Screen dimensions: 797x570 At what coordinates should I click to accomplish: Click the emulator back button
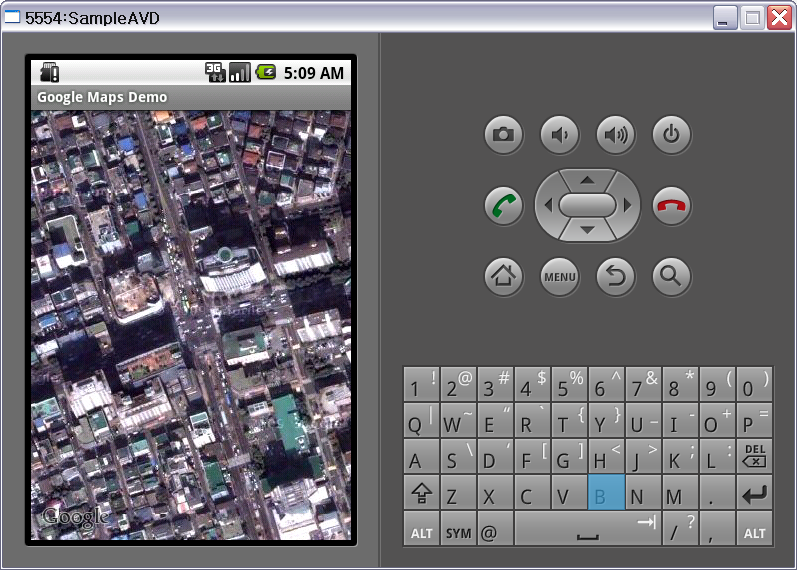pyautogui.click(x=616, y=277)
